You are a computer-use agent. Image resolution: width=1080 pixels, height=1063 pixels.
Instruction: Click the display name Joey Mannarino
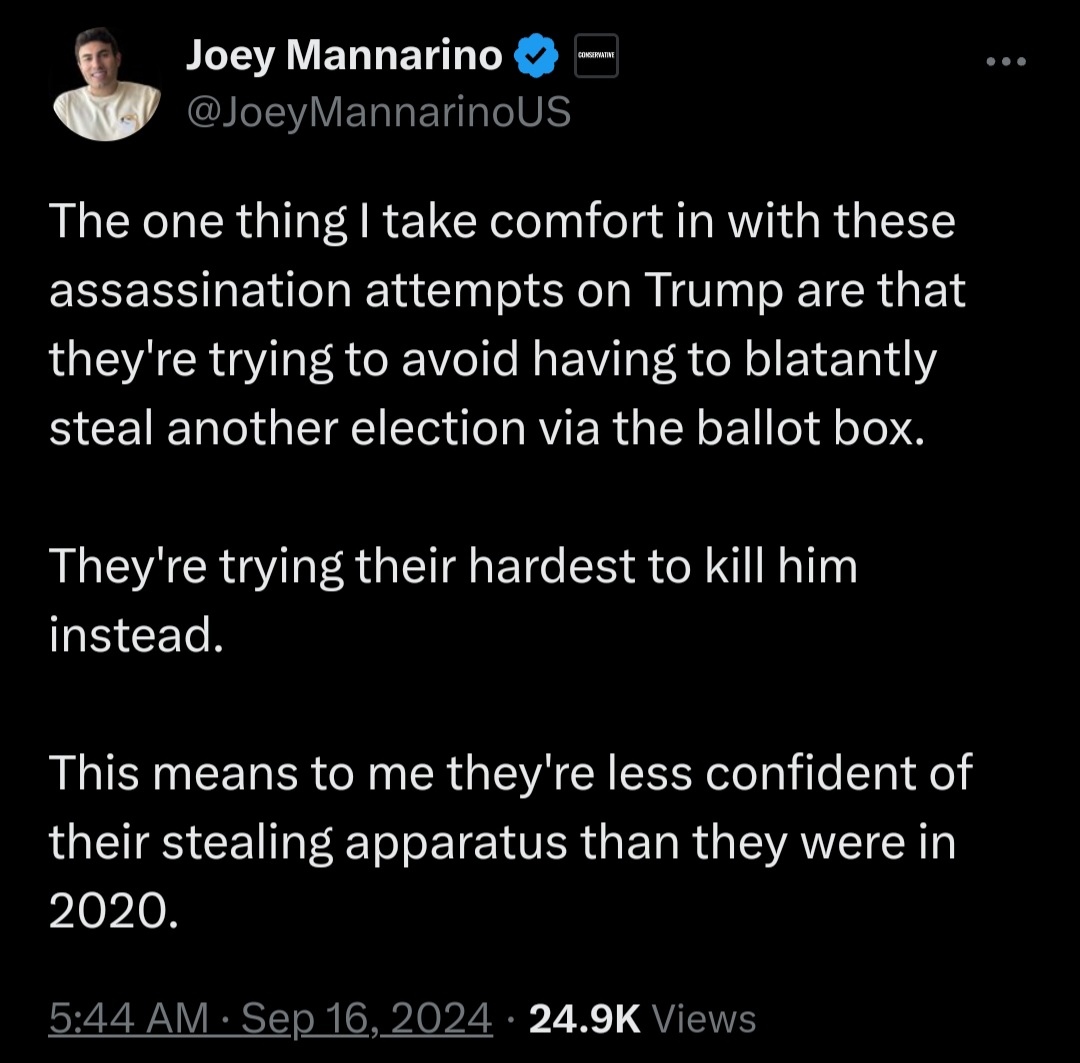[x=343, y=58]
